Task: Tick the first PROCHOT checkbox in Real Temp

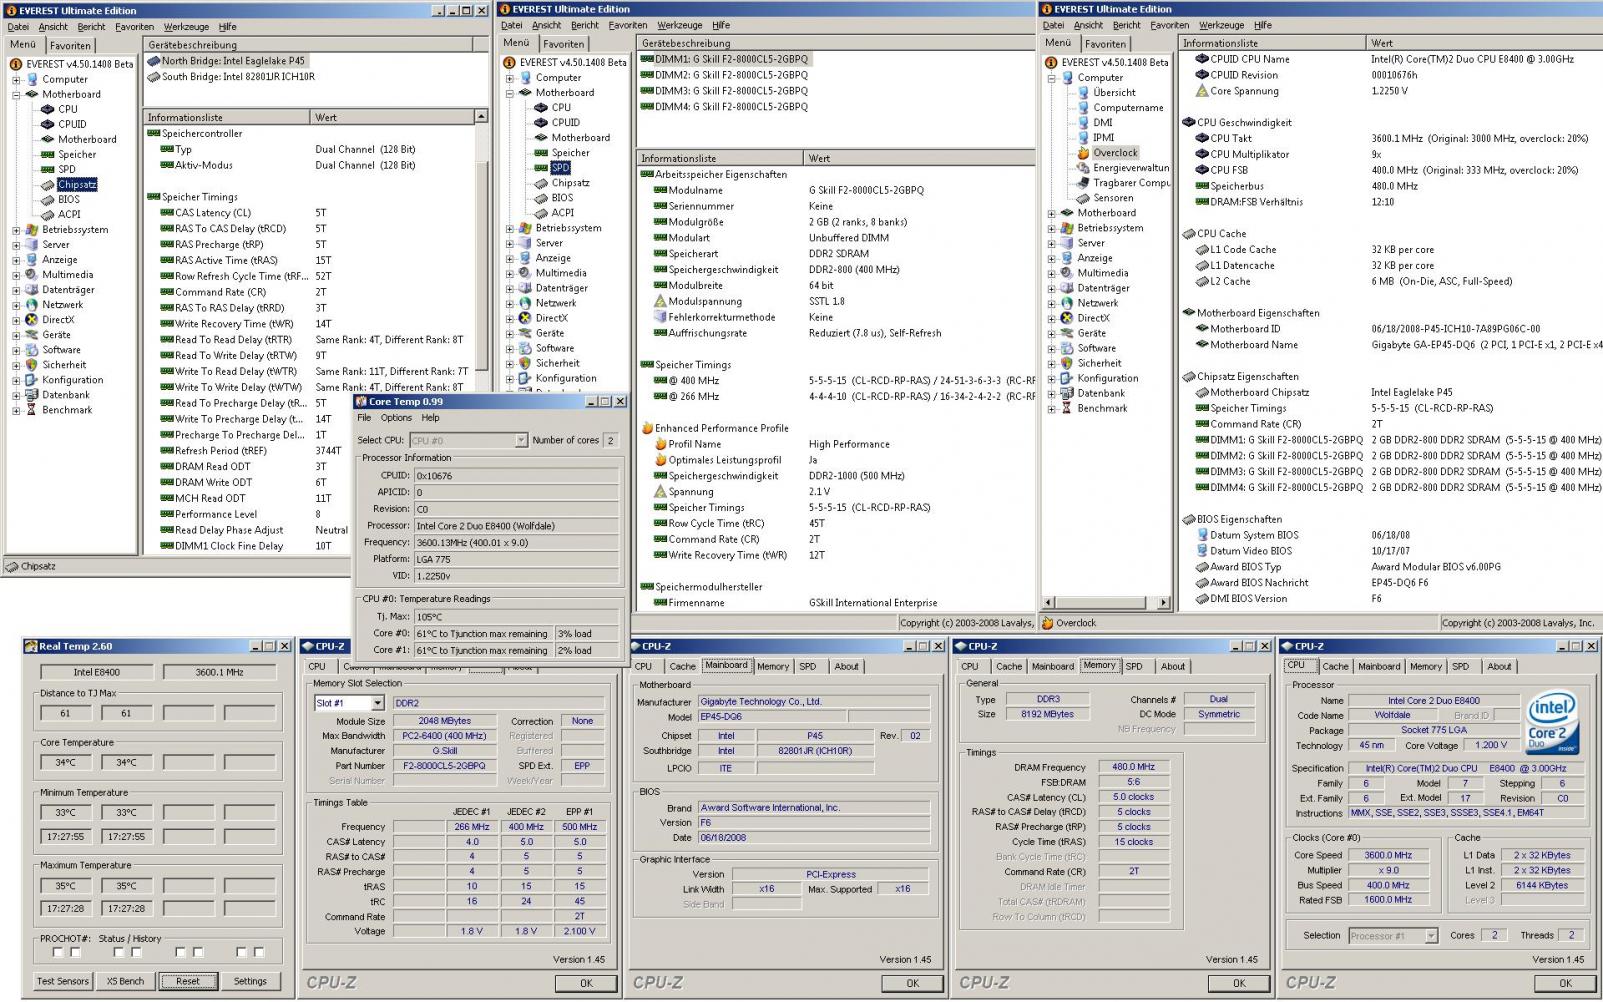Action: click(59, 952)
